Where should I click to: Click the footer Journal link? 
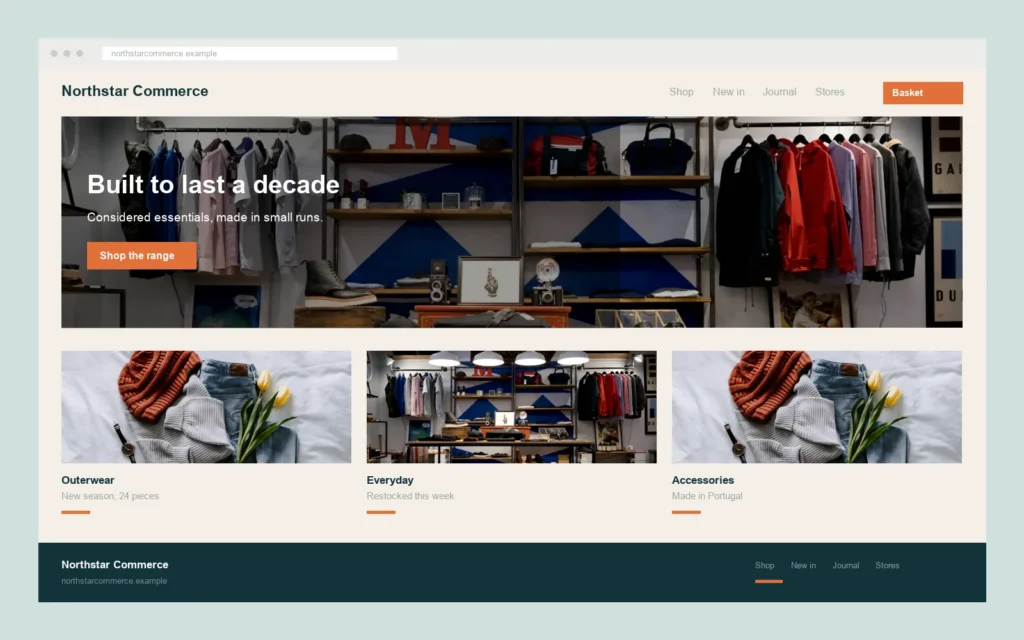(x=845, y=566)
